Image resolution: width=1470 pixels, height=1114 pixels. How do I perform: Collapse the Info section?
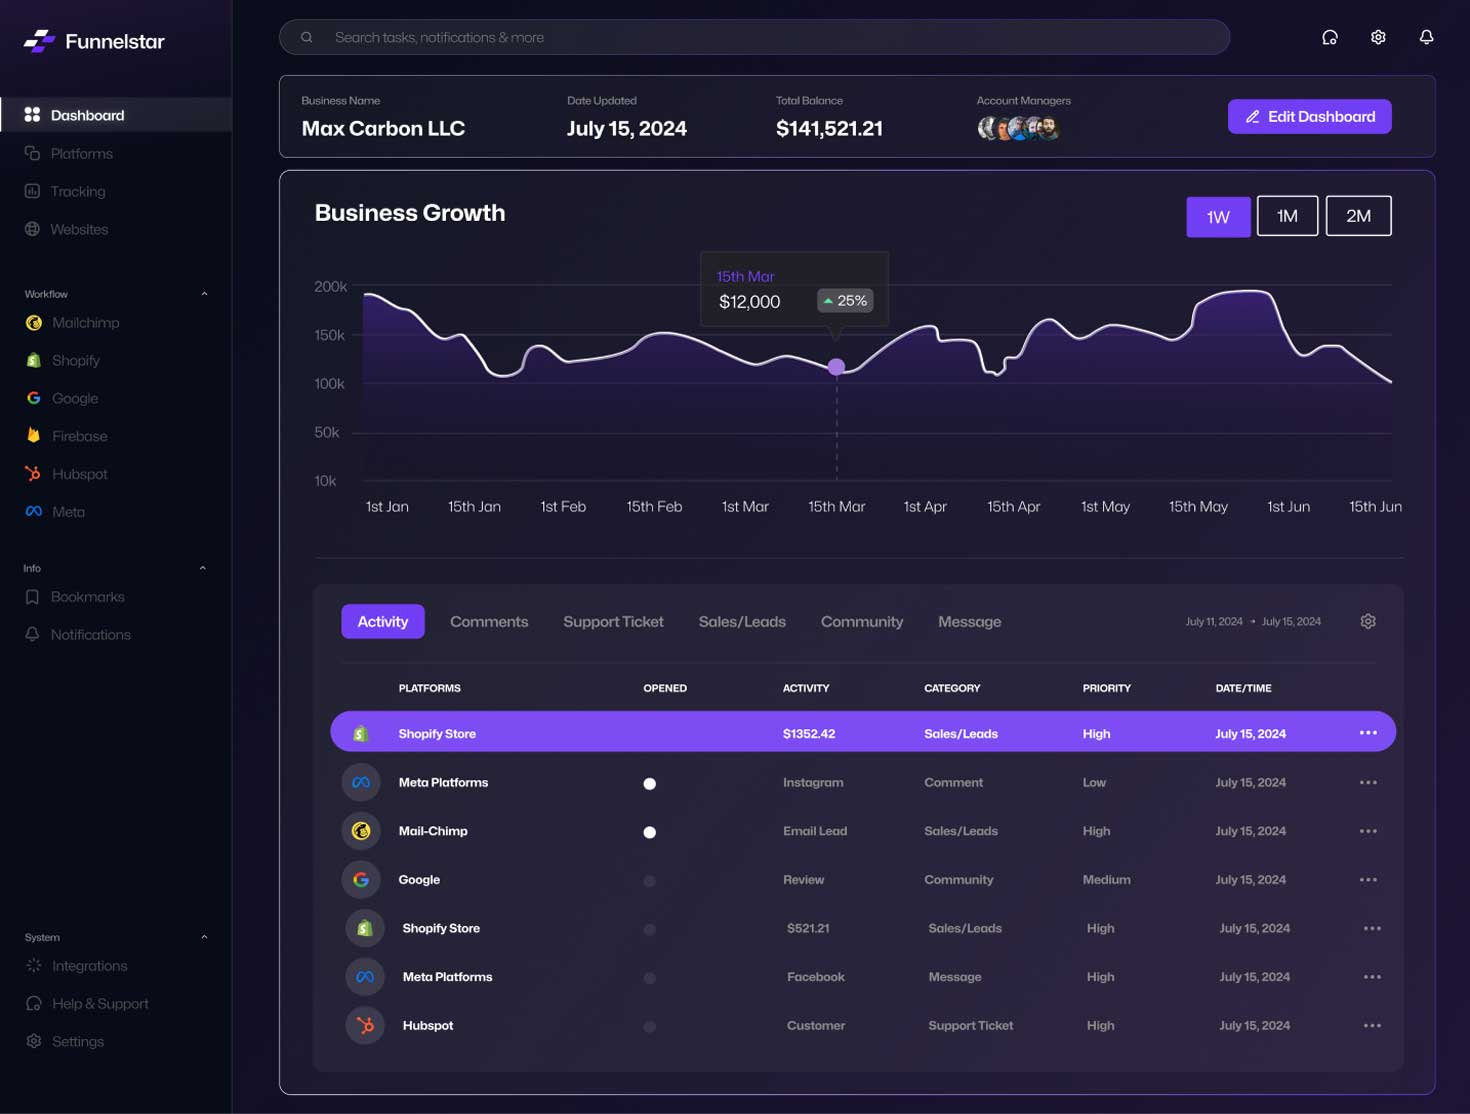pos(203,568)
